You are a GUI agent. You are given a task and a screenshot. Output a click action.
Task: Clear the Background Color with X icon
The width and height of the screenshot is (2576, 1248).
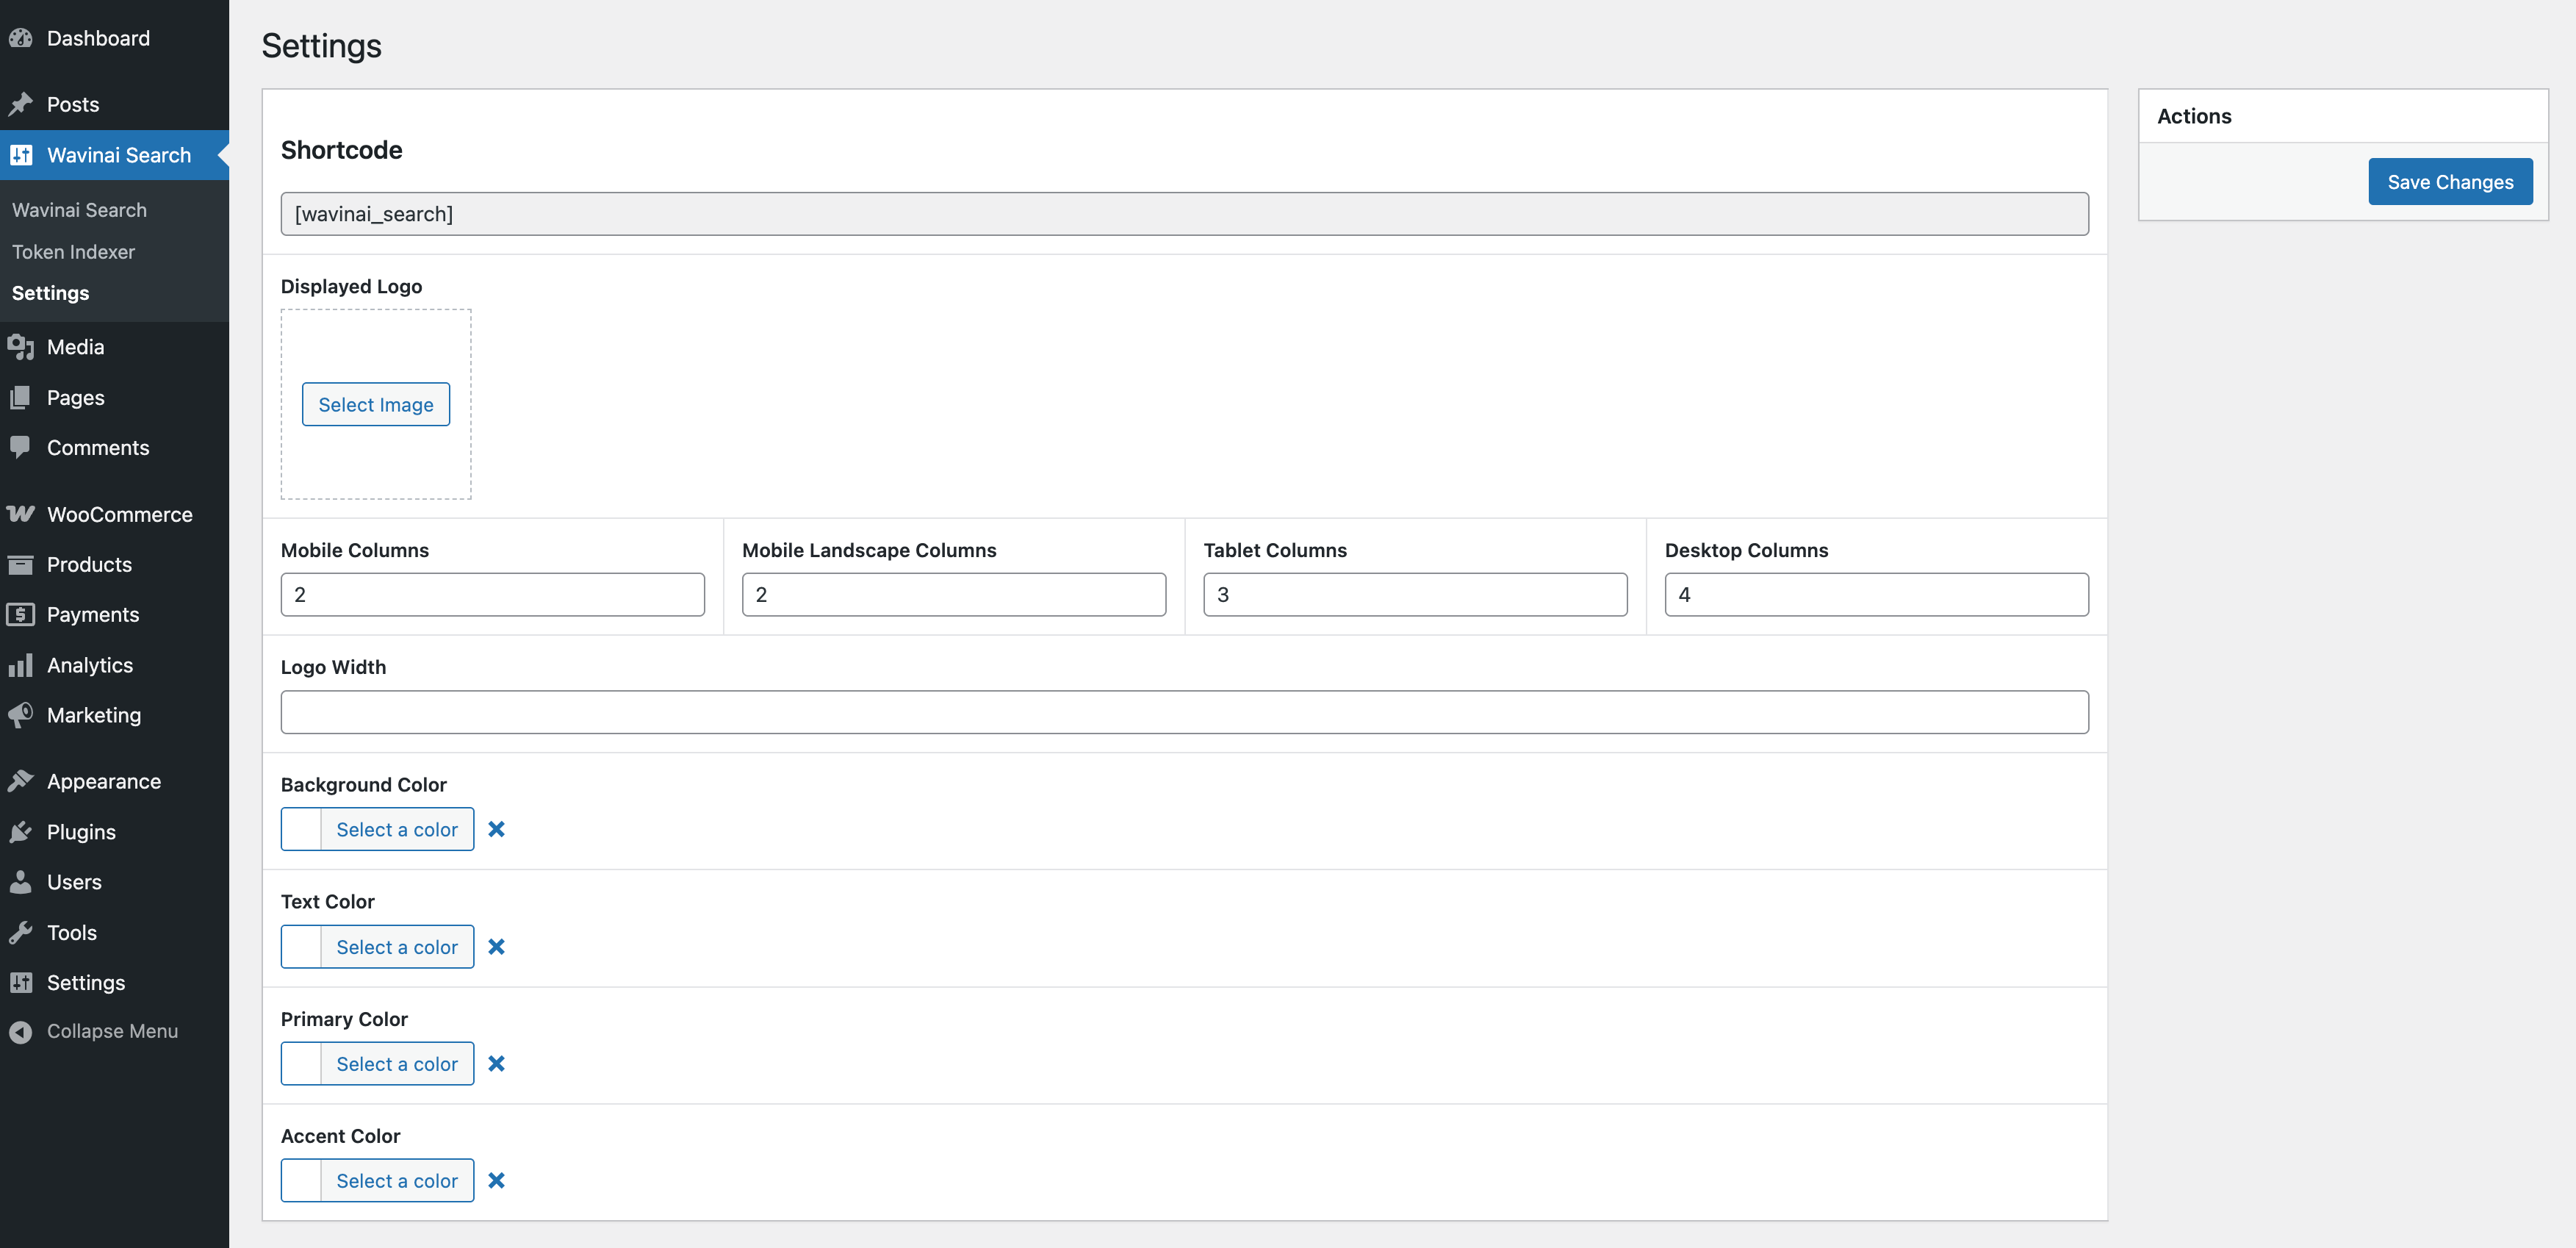[496, 829]
